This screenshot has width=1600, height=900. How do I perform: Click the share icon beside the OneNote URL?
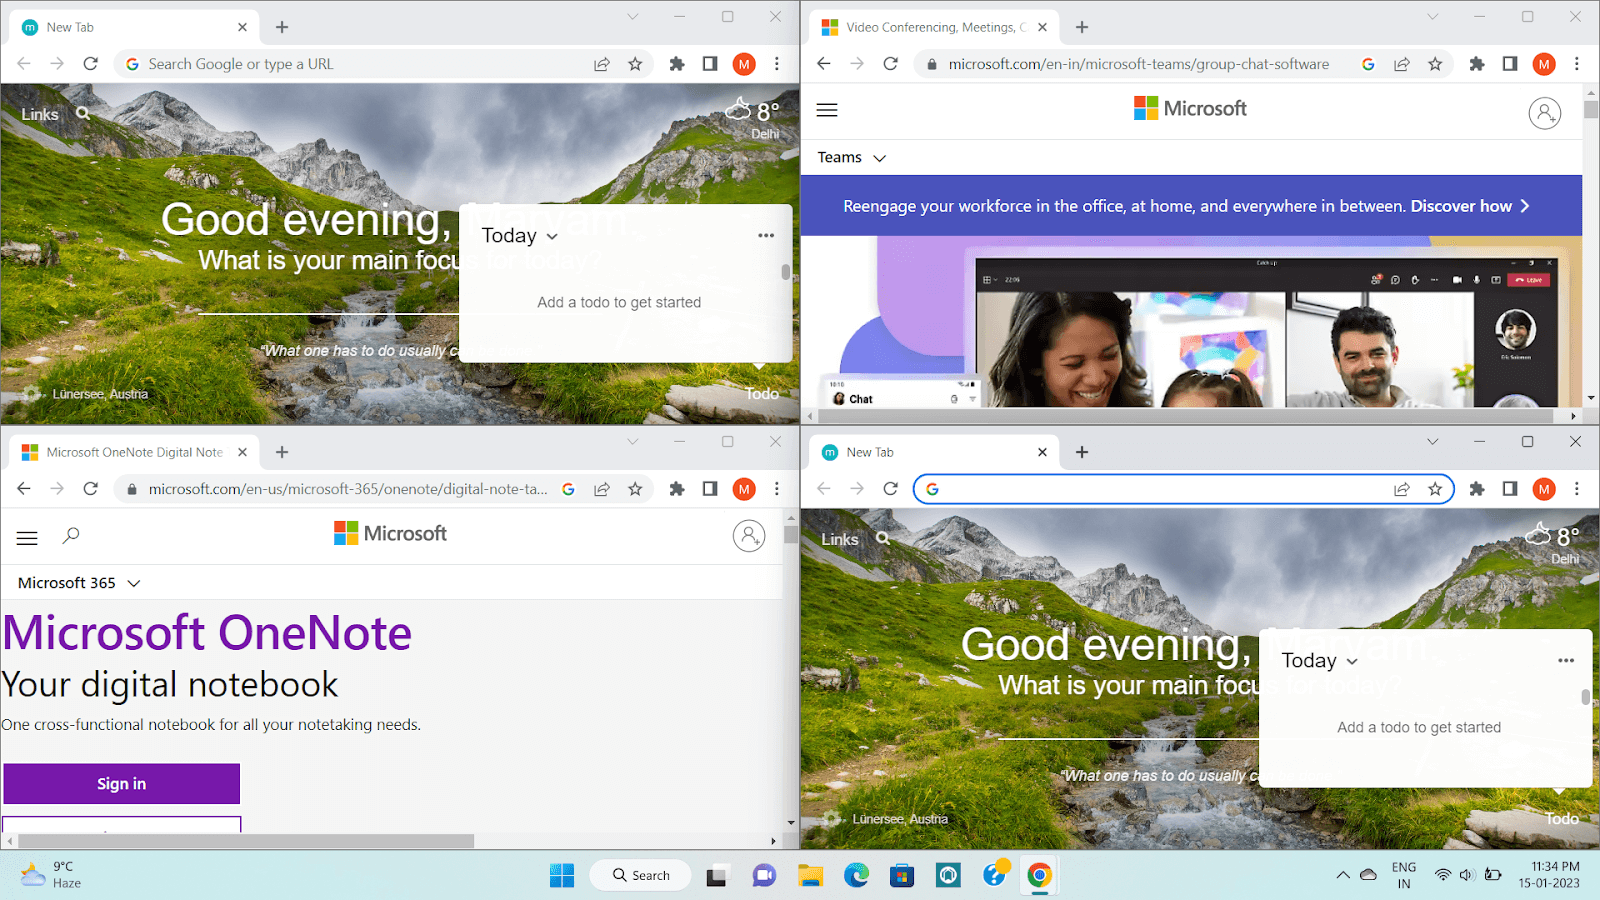click(x=602, y=489)
